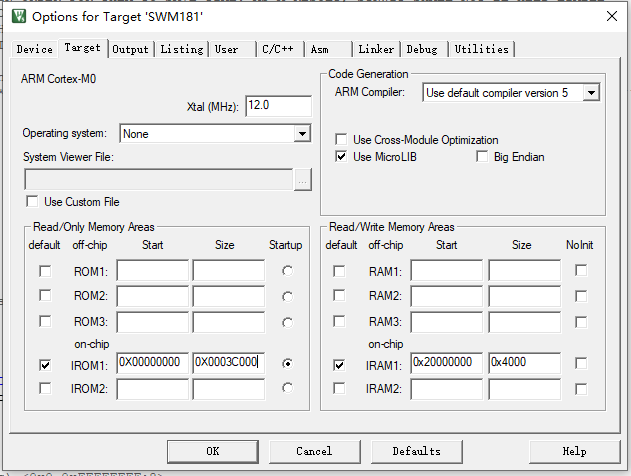
Task: Check the IROM2 default checkbox
Action: (x=45, y=389)
